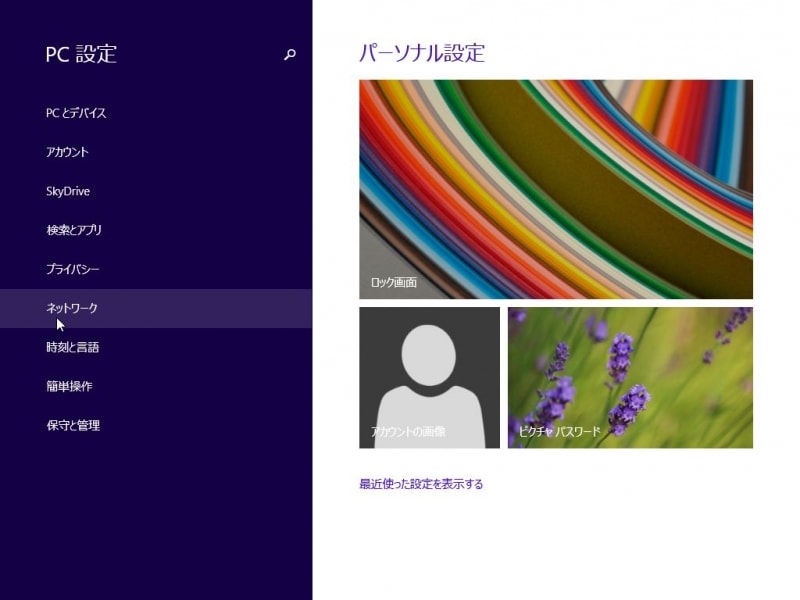Click the パーソナル設定 heading
The image size is (800, 600).
(421, 52)
